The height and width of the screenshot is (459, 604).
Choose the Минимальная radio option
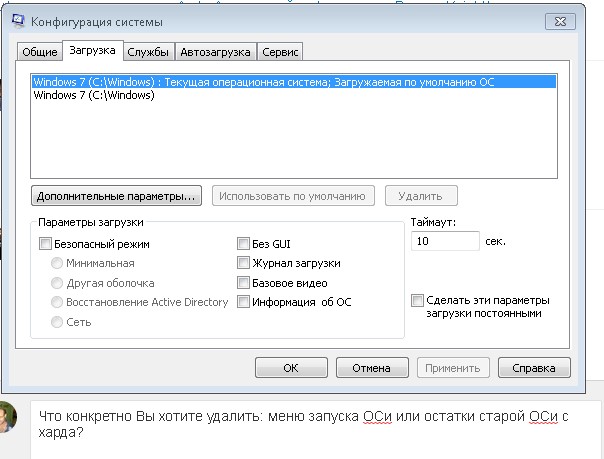click(57, 263)
